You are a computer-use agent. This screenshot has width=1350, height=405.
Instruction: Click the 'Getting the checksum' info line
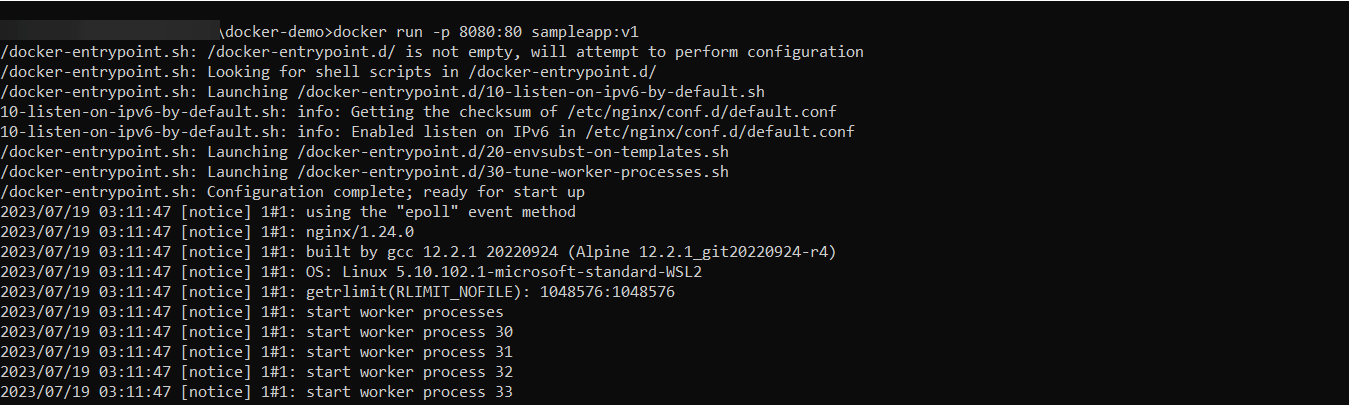coord(418,112)
